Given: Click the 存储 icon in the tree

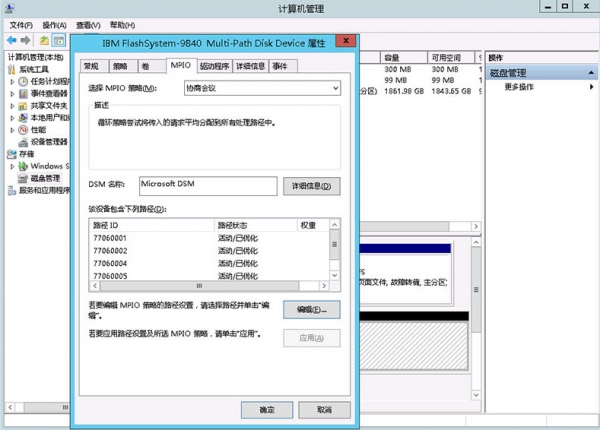Looking at the screenshot, I should [12, 154].
